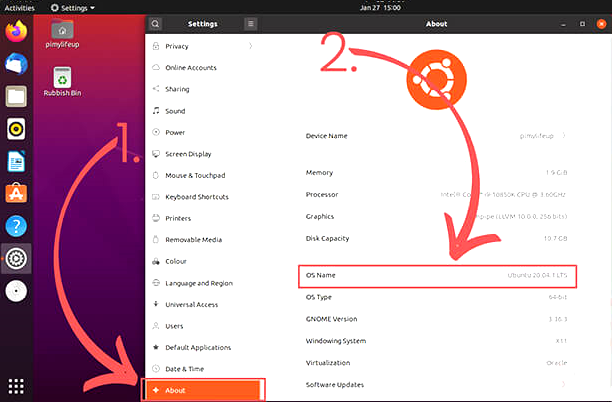Image resolution: width=612 pixels, height=415 pixels.
Task: Minimize the Settings window
Action: (x=563, y=24)
